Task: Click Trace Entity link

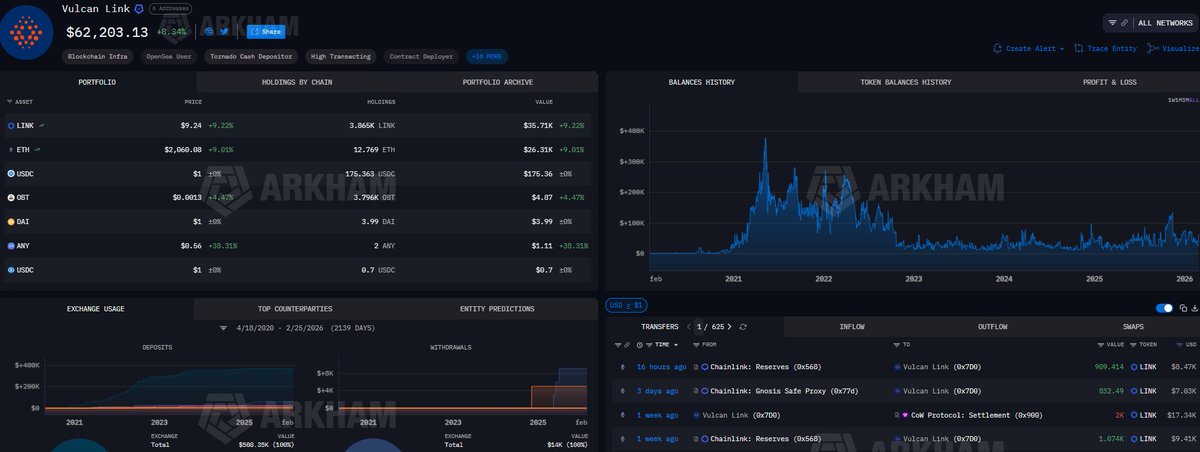Action: coord(1110,48)
